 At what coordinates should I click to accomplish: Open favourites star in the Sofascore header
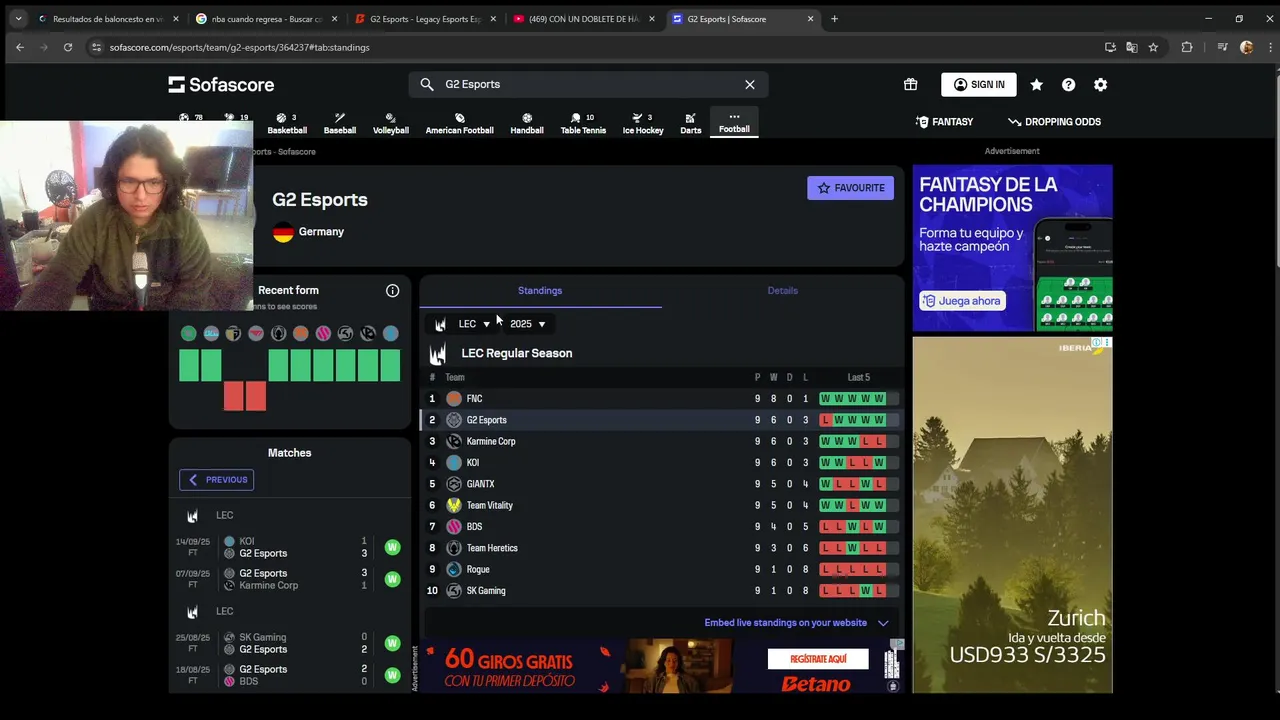click(x=1037, y=85)
